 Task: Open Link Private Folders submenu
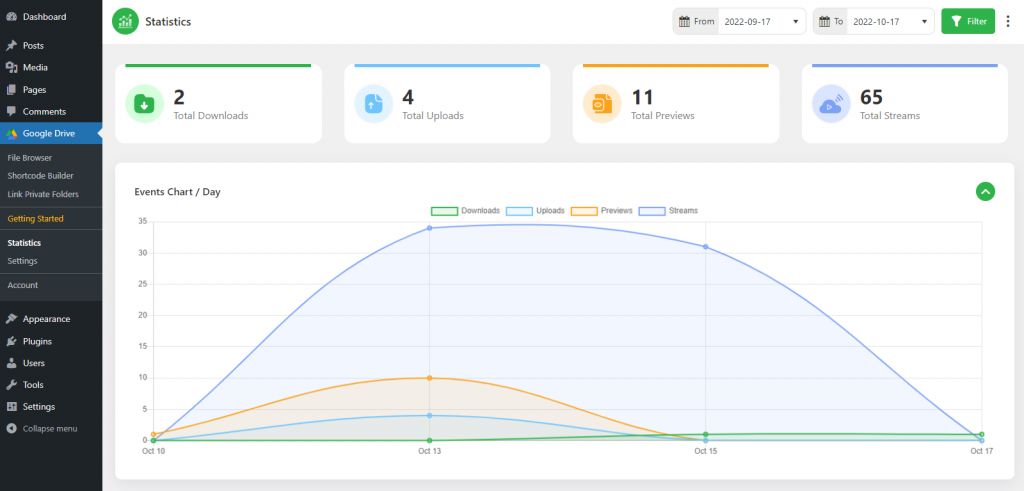coord(43,194)
